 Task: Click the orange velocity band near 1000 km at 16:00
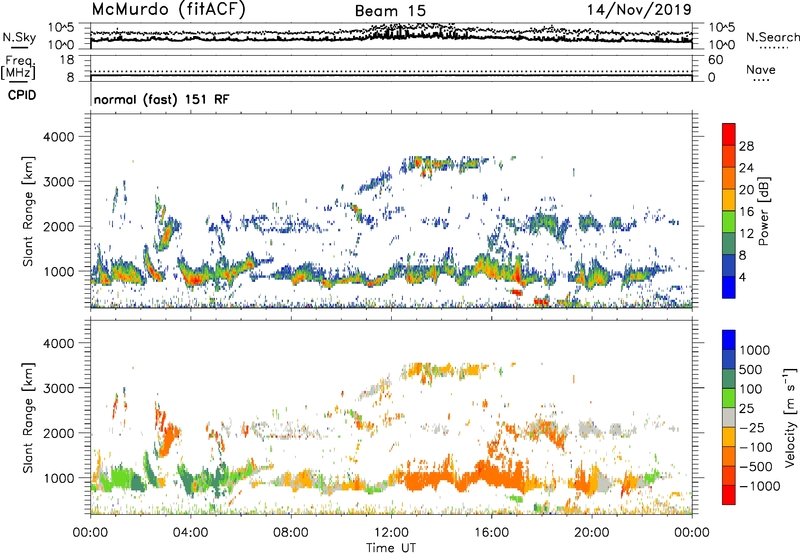[491, 474]
